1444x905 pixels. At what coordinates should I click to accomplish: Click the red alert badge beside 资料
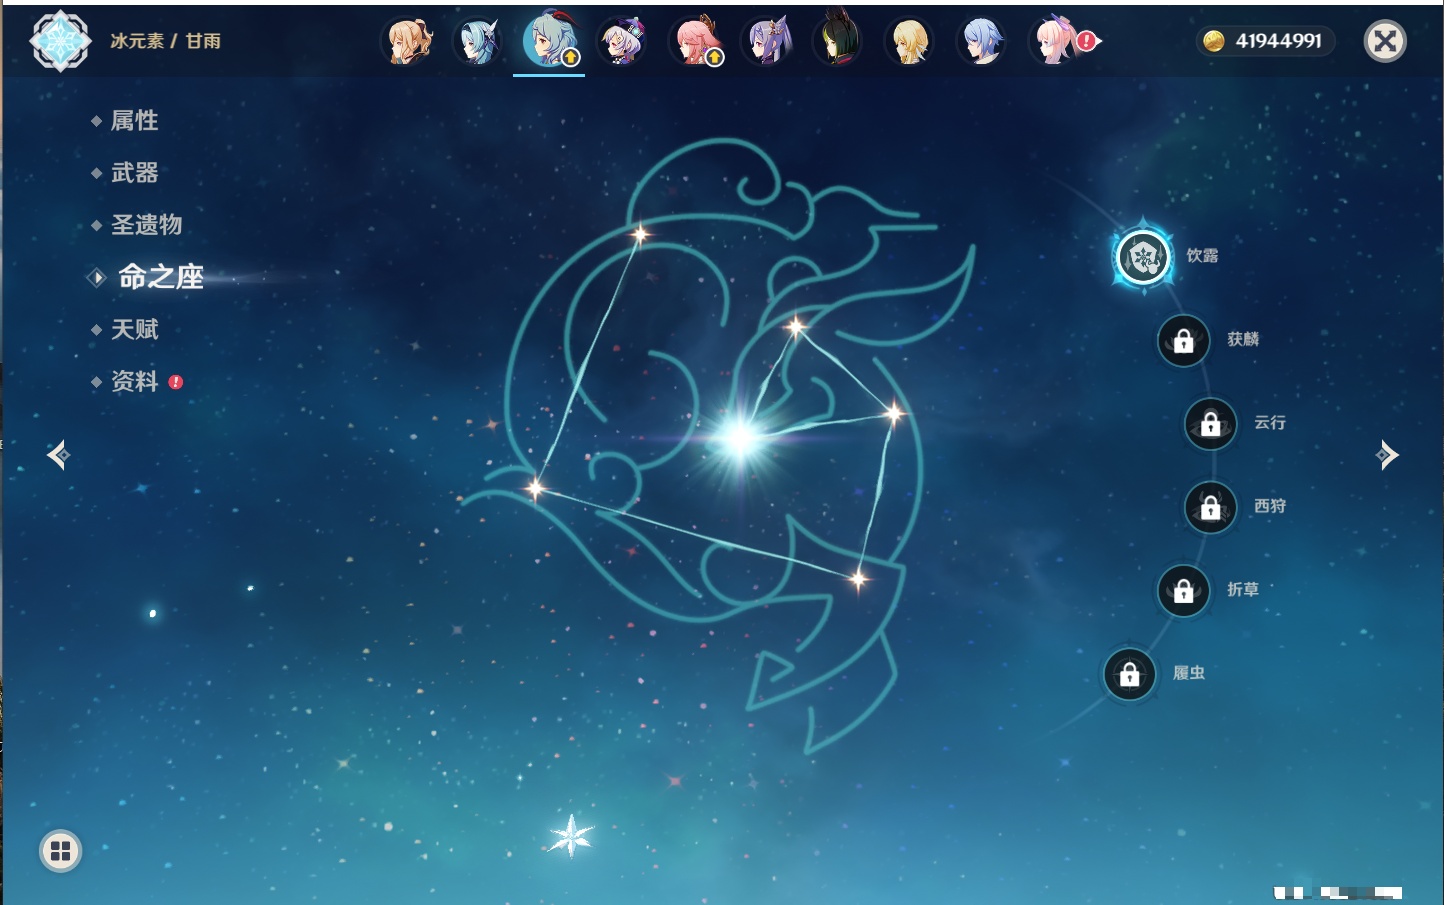pyautogui.click(x=176, y=382)
